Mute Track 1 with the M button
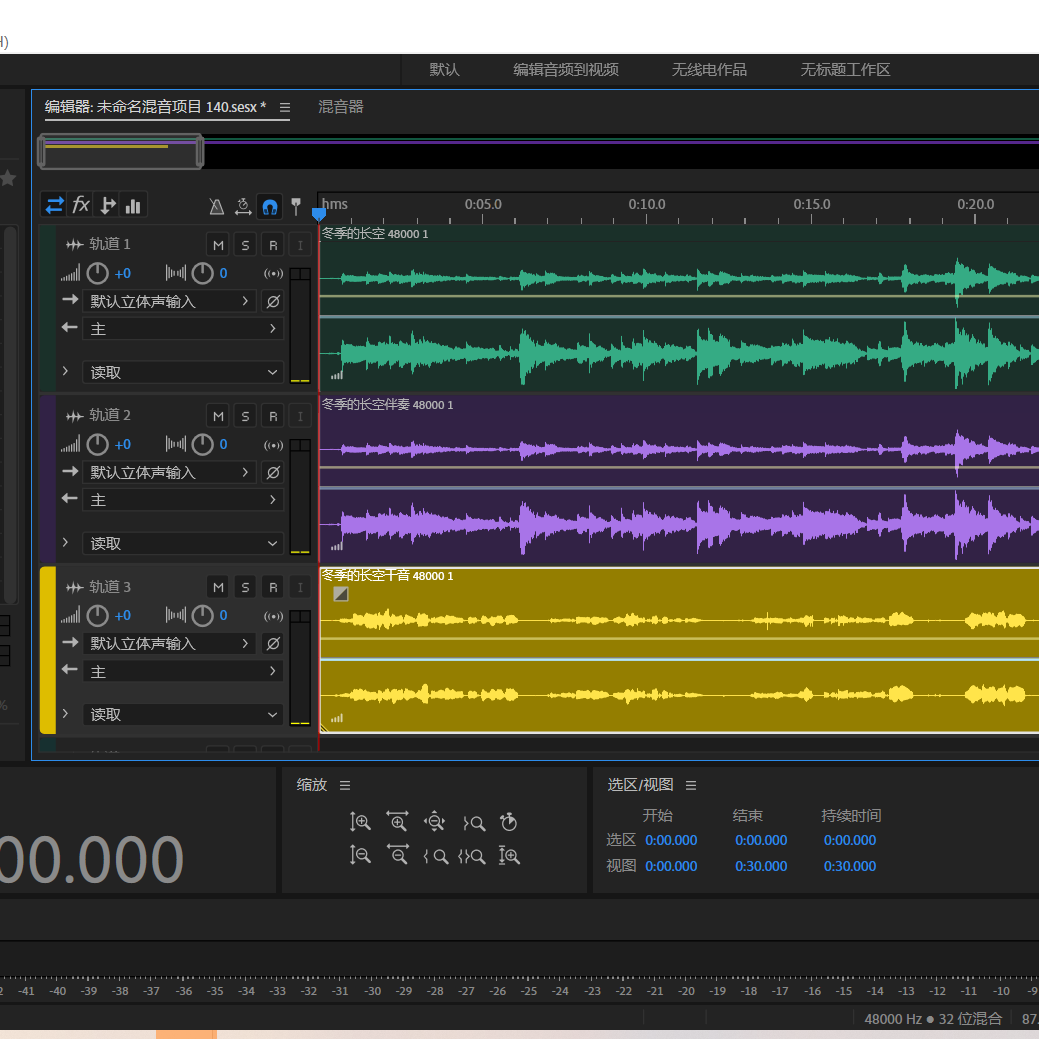Screen dimensions: 1039x1039 (x=218, y=245)
